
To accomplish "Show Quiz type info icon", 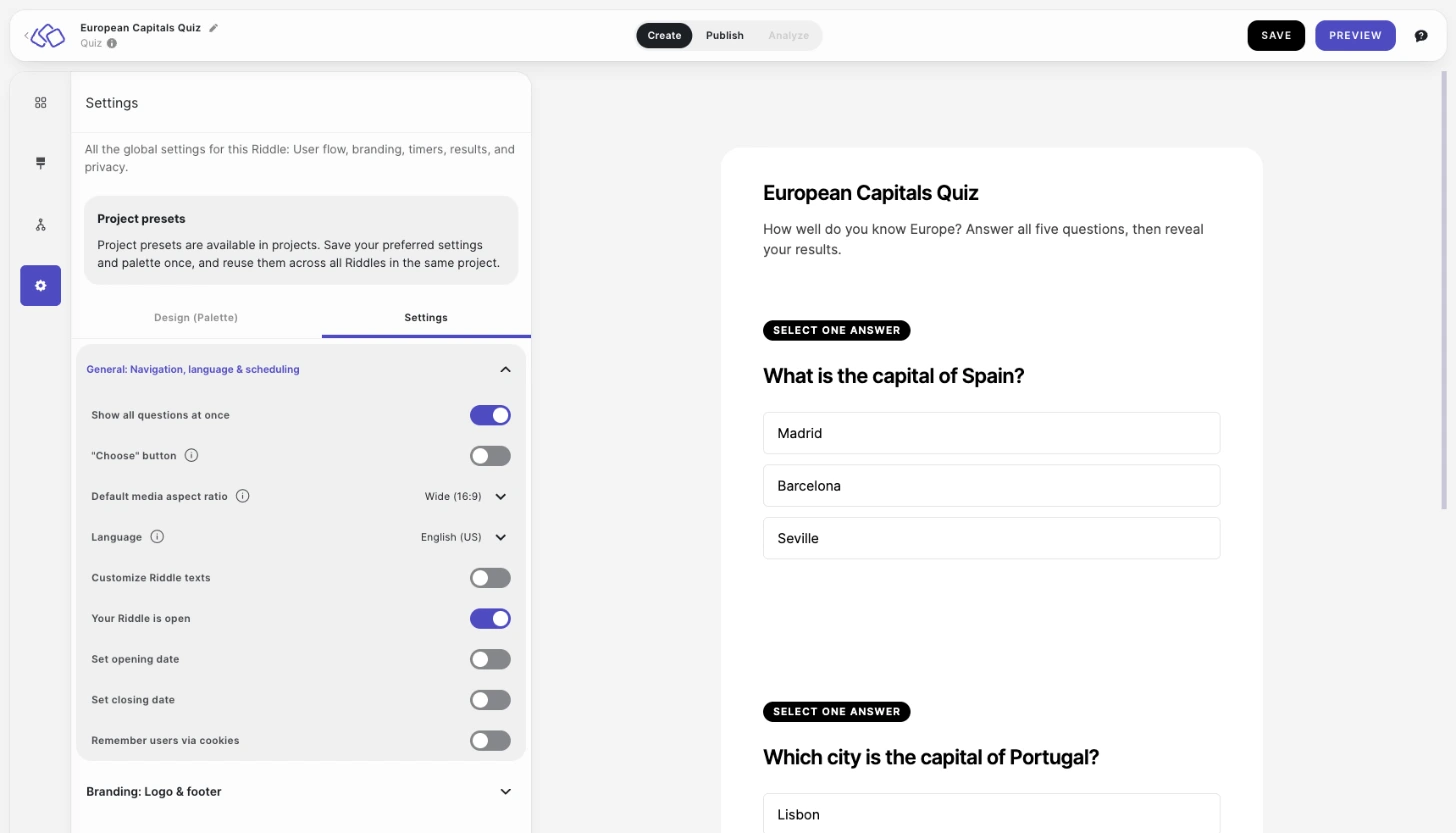I will tap(112, 43).
